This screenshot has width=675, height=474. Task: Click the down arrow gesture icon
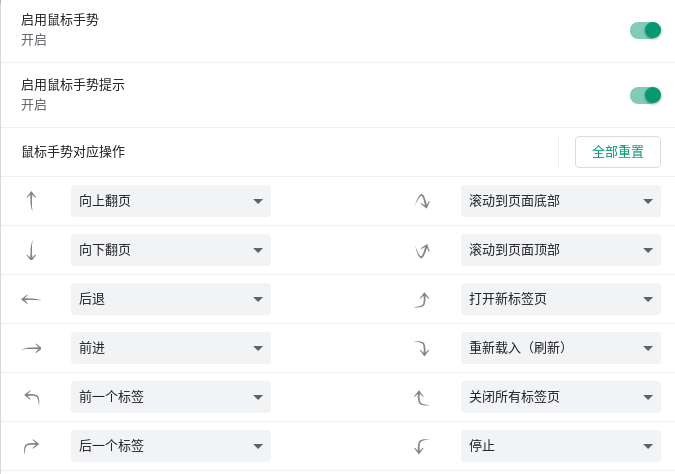[x=31, y=250]
